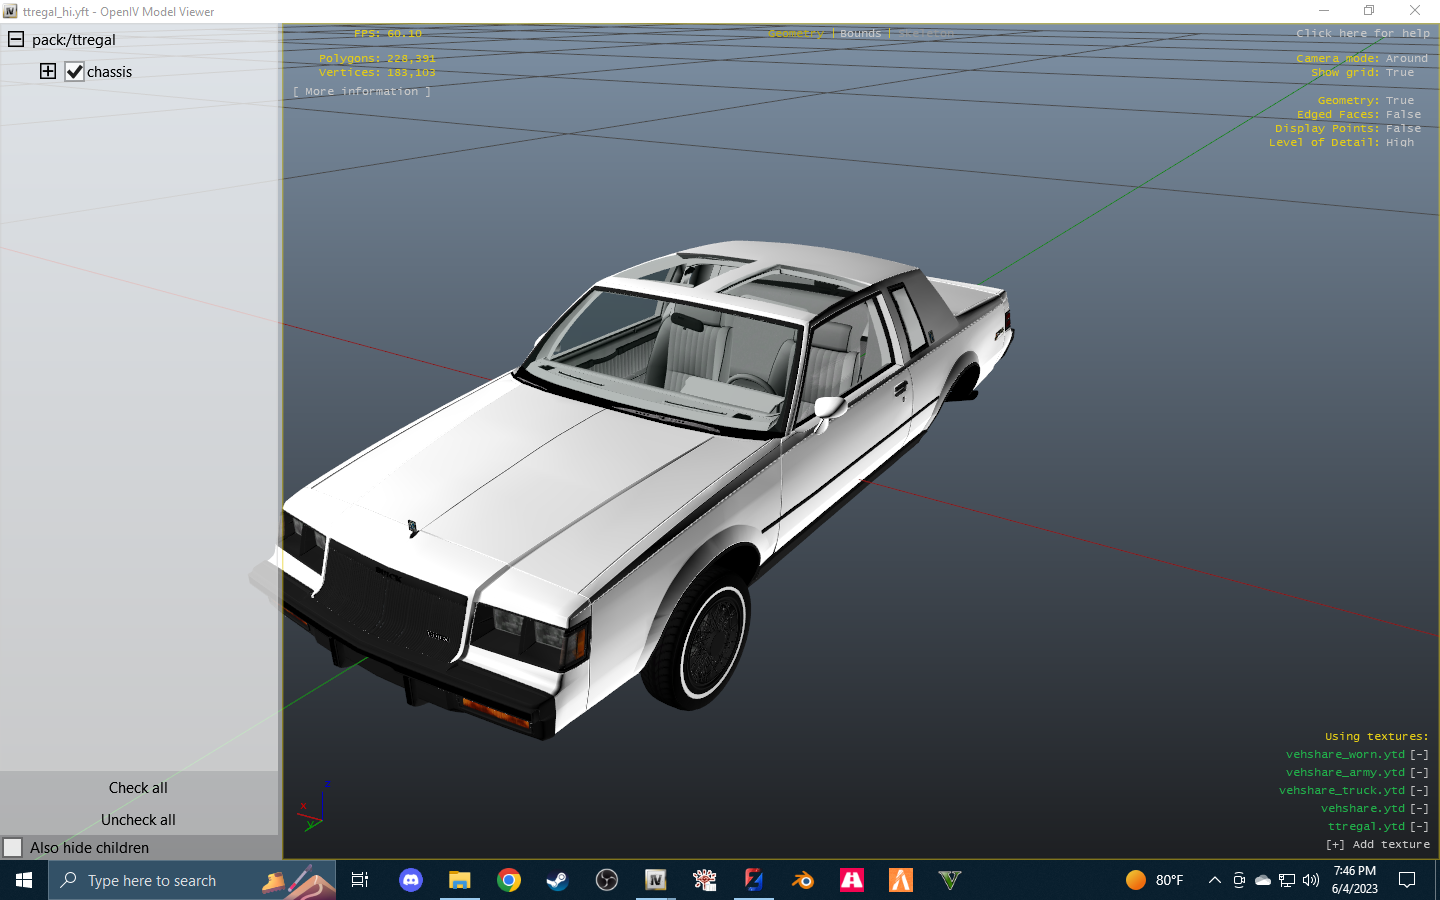The image size is (1440, 900).
Task: Launch Blender from the taskbar
Action: point(803,880)
